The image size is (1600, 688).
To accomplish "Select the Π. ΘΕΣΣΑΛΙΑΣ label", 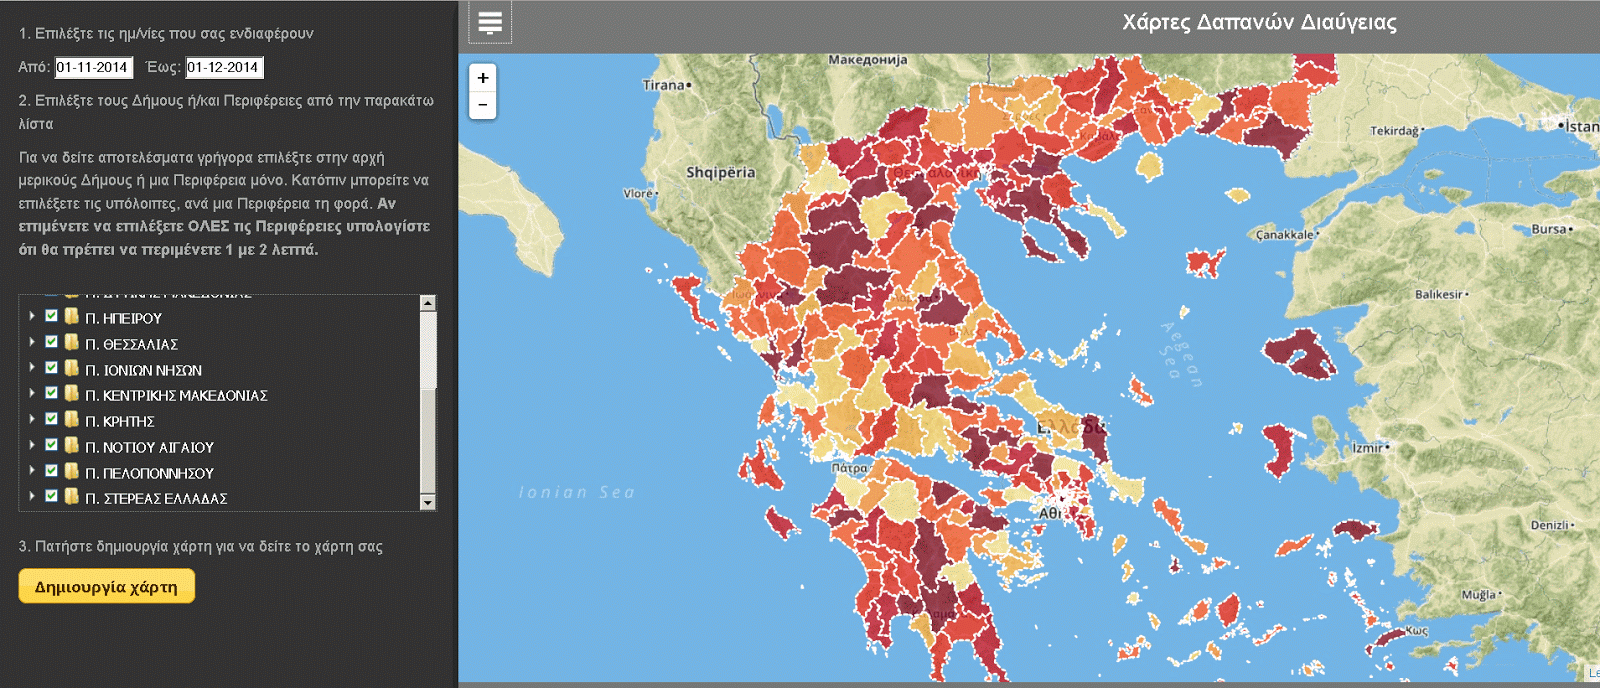I will click(131, 344).
